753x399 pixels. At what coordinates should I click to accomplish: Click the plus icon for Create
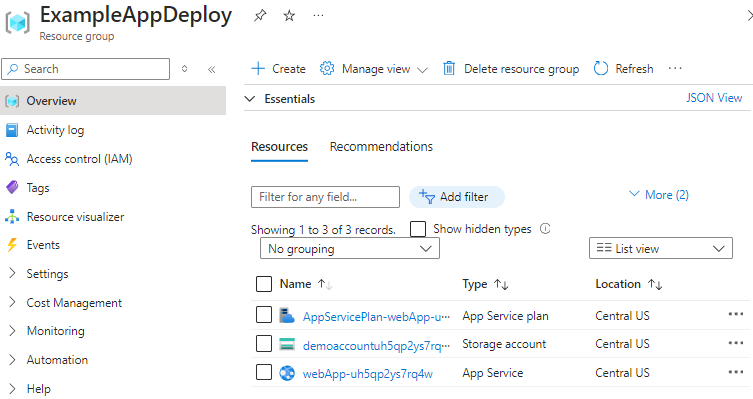[x=258, y=69]
